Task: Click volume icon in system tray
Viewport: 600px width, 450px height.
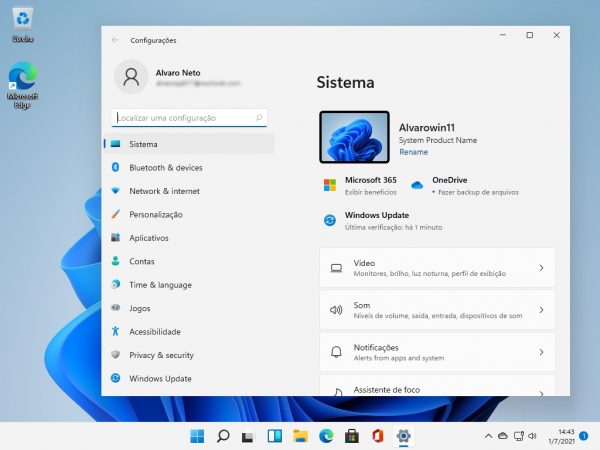Action: 532,436
